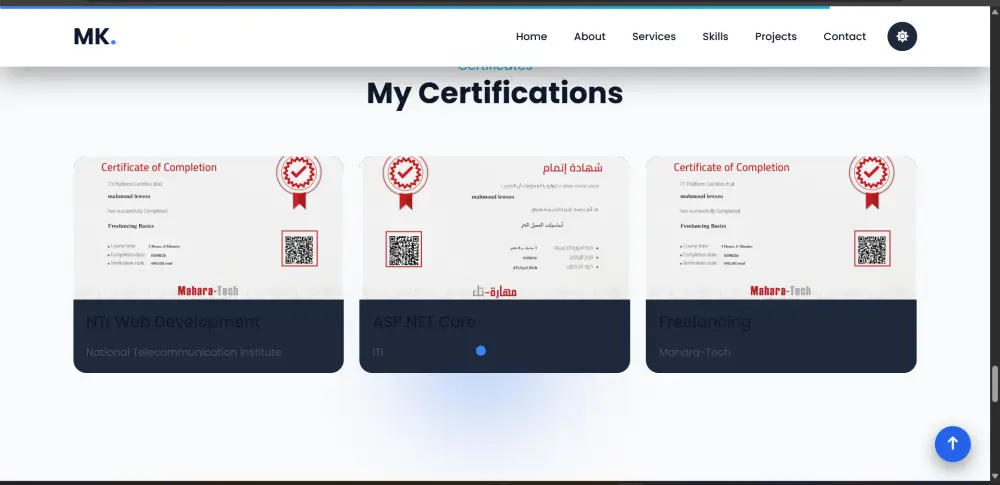The image size is (1000, 485).
Task: Click QR code on Freelancing certificate
Action: coord(872,249)
